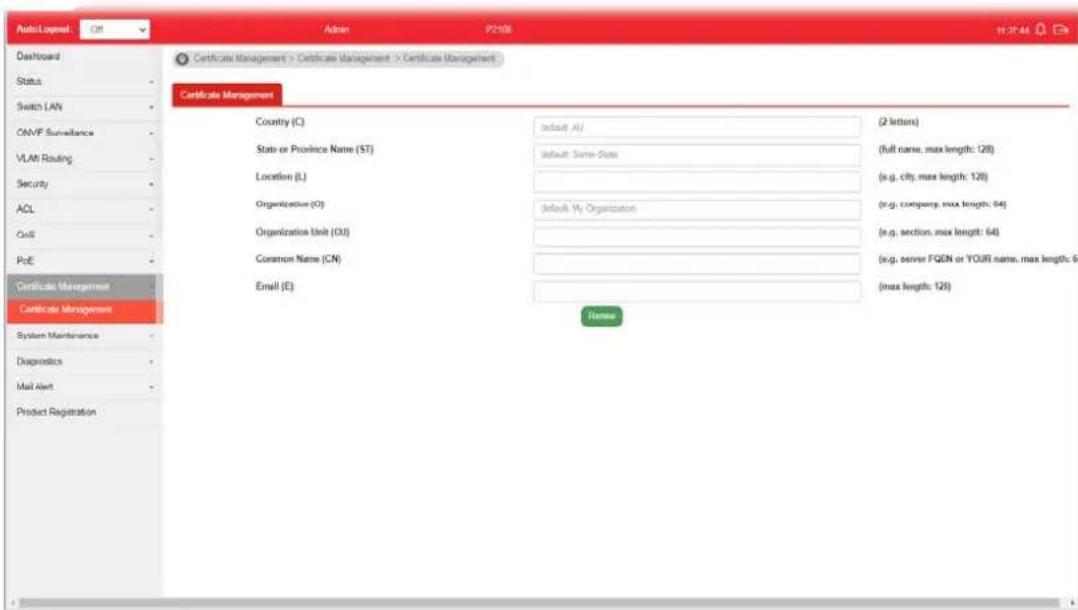Click the '(max length: 128)' email hint
Viewport: 1078px width, 610px height.
(915, 286)
